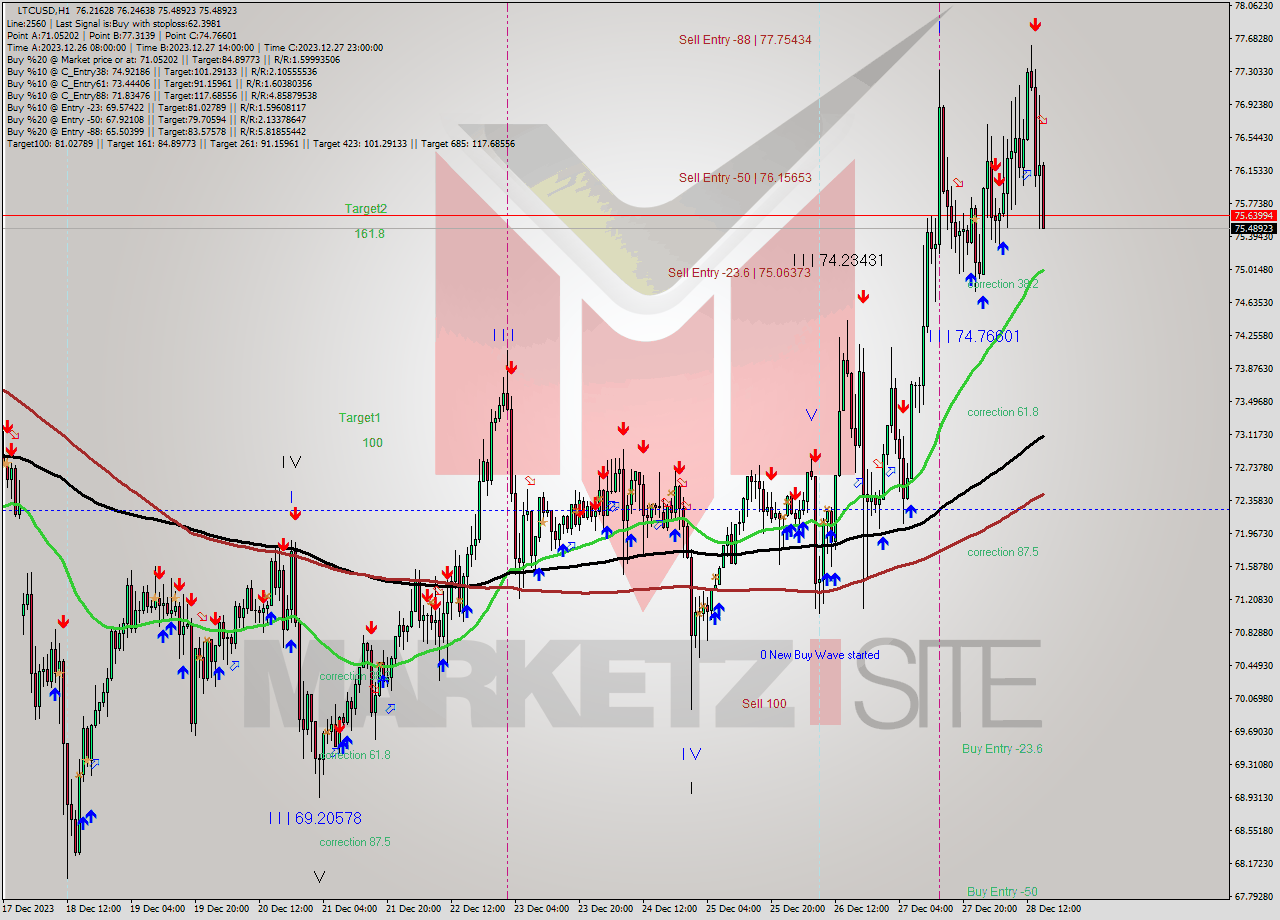Click the 'Sell Entry -23.6 | 75.06373' label
1280x920 pixels.
pyautogui.click(x=739, y=272)
